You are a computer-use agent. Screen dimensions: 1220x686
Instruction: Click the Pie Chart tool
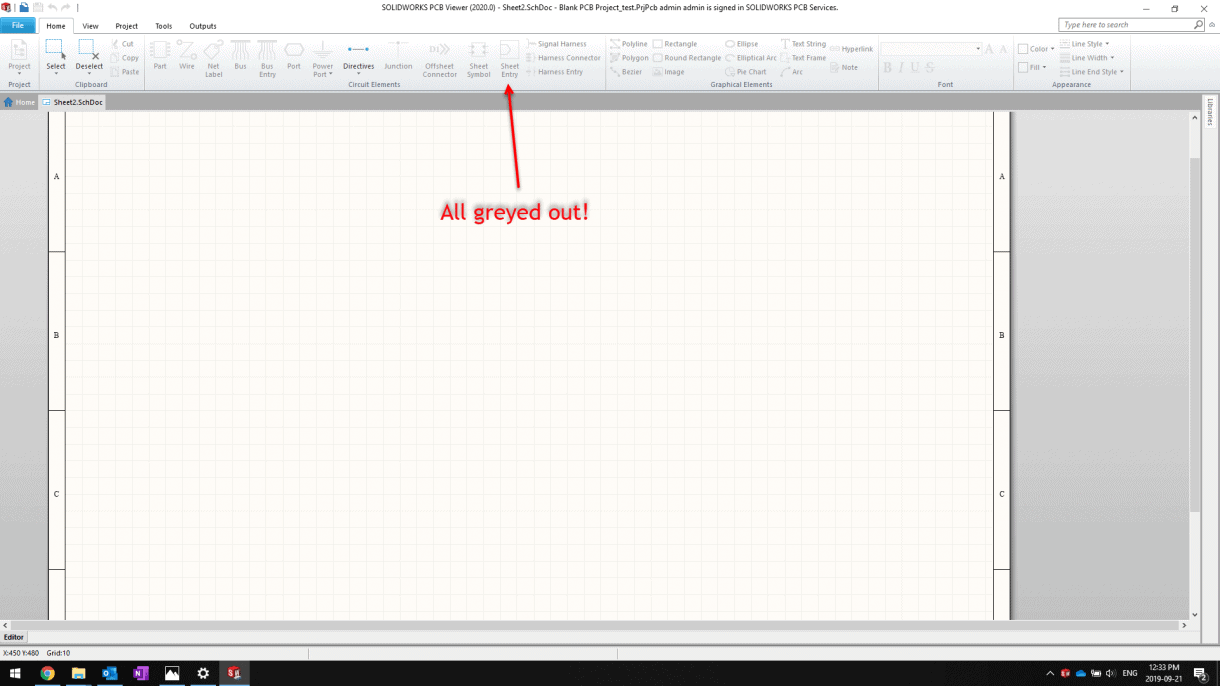(746, 72)
